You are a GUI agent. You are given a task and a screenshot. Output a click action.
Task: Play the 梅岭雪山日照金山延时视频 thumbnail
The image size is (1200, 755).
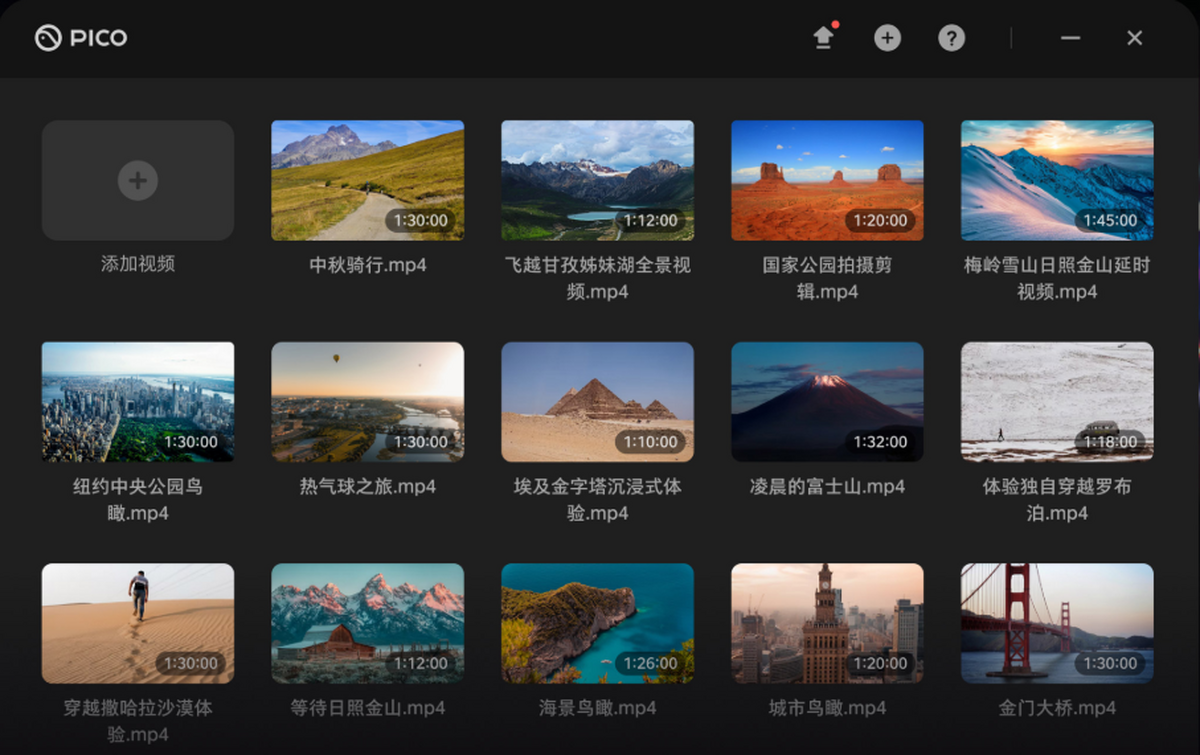point(1057,180)
